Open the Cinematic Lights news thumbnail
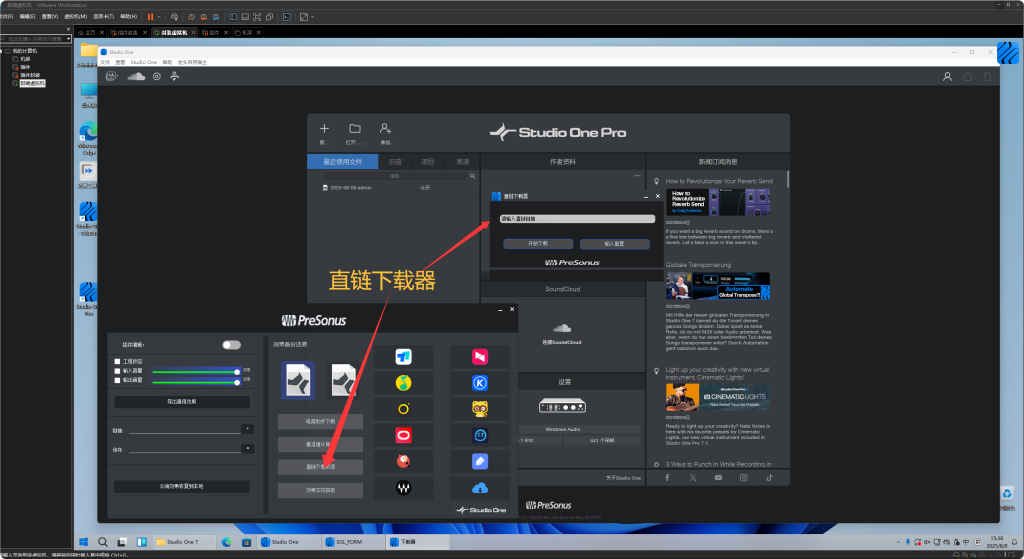 click(x=718, y=397)
